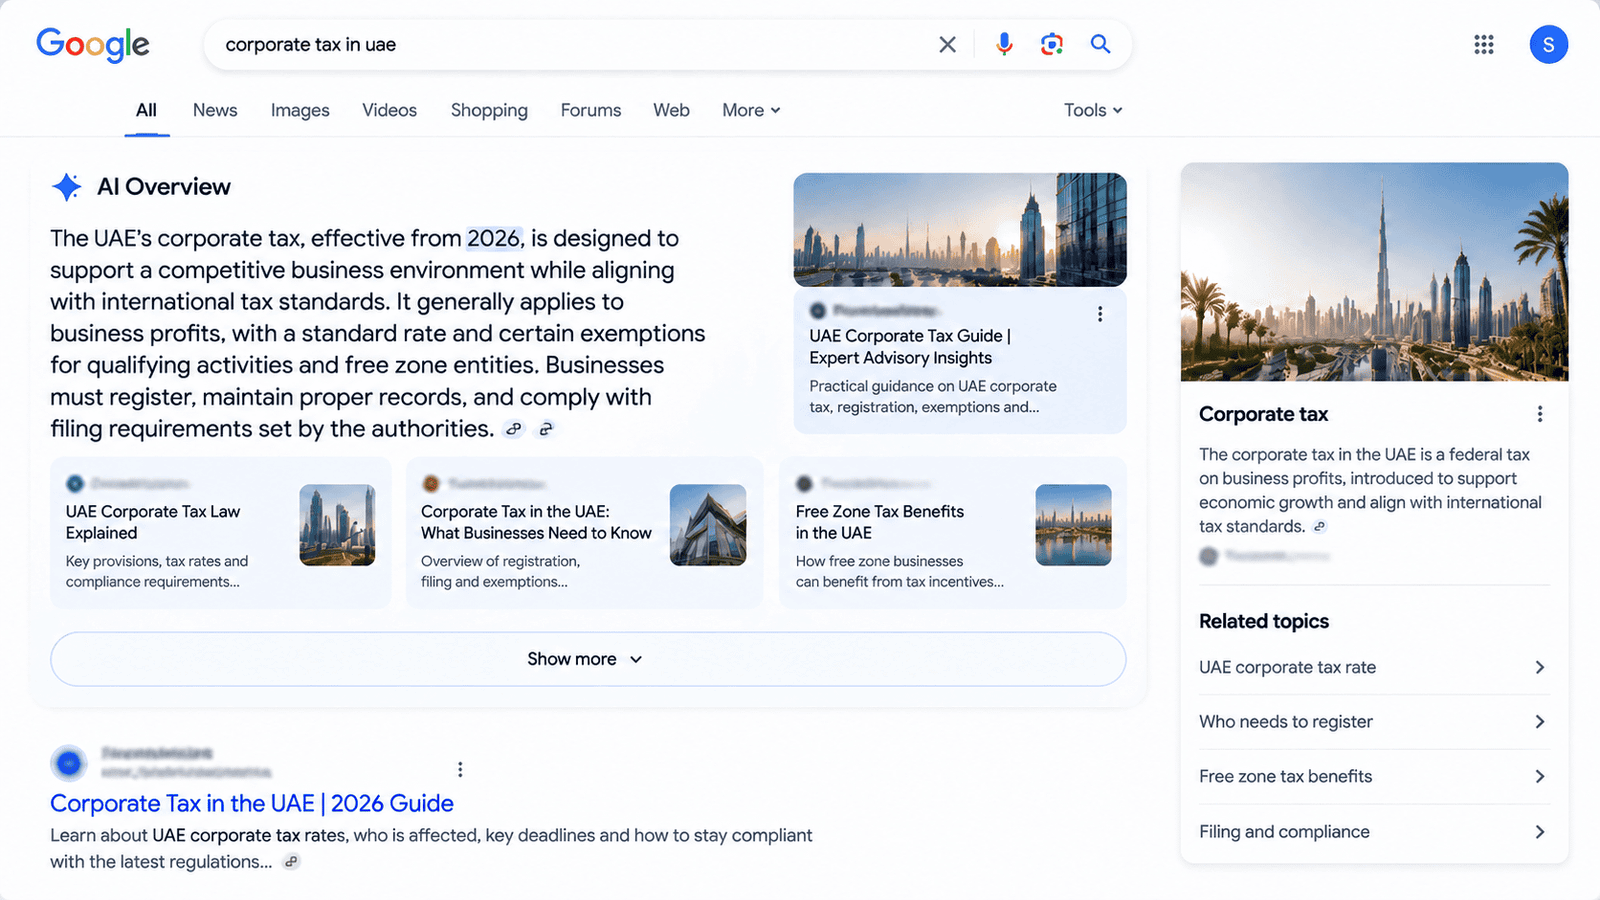Open Google Lens image search icon
The height and width of the screenshot is (900, 1600).
pyautogui.click(x=1051, y=44)
